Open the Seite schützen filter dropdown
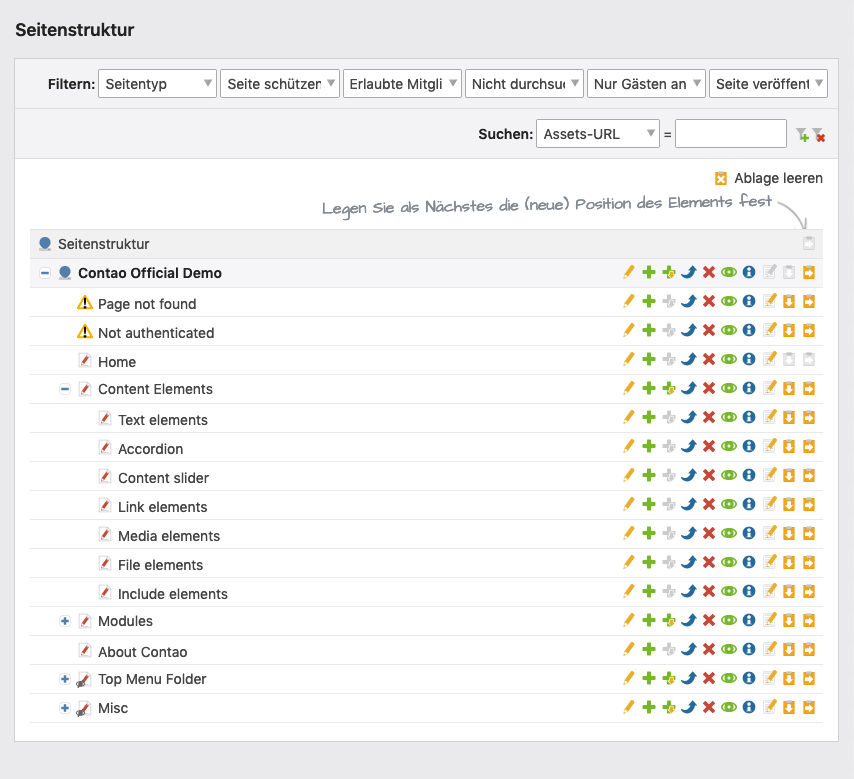This screenshot has width=854, height=779. pyautogui.click(x=280, y=84)
